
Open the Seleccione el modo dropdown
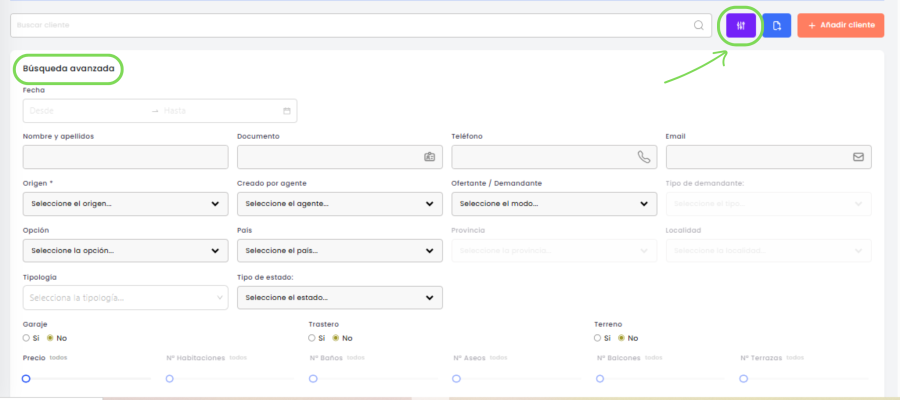click(554, 204)
